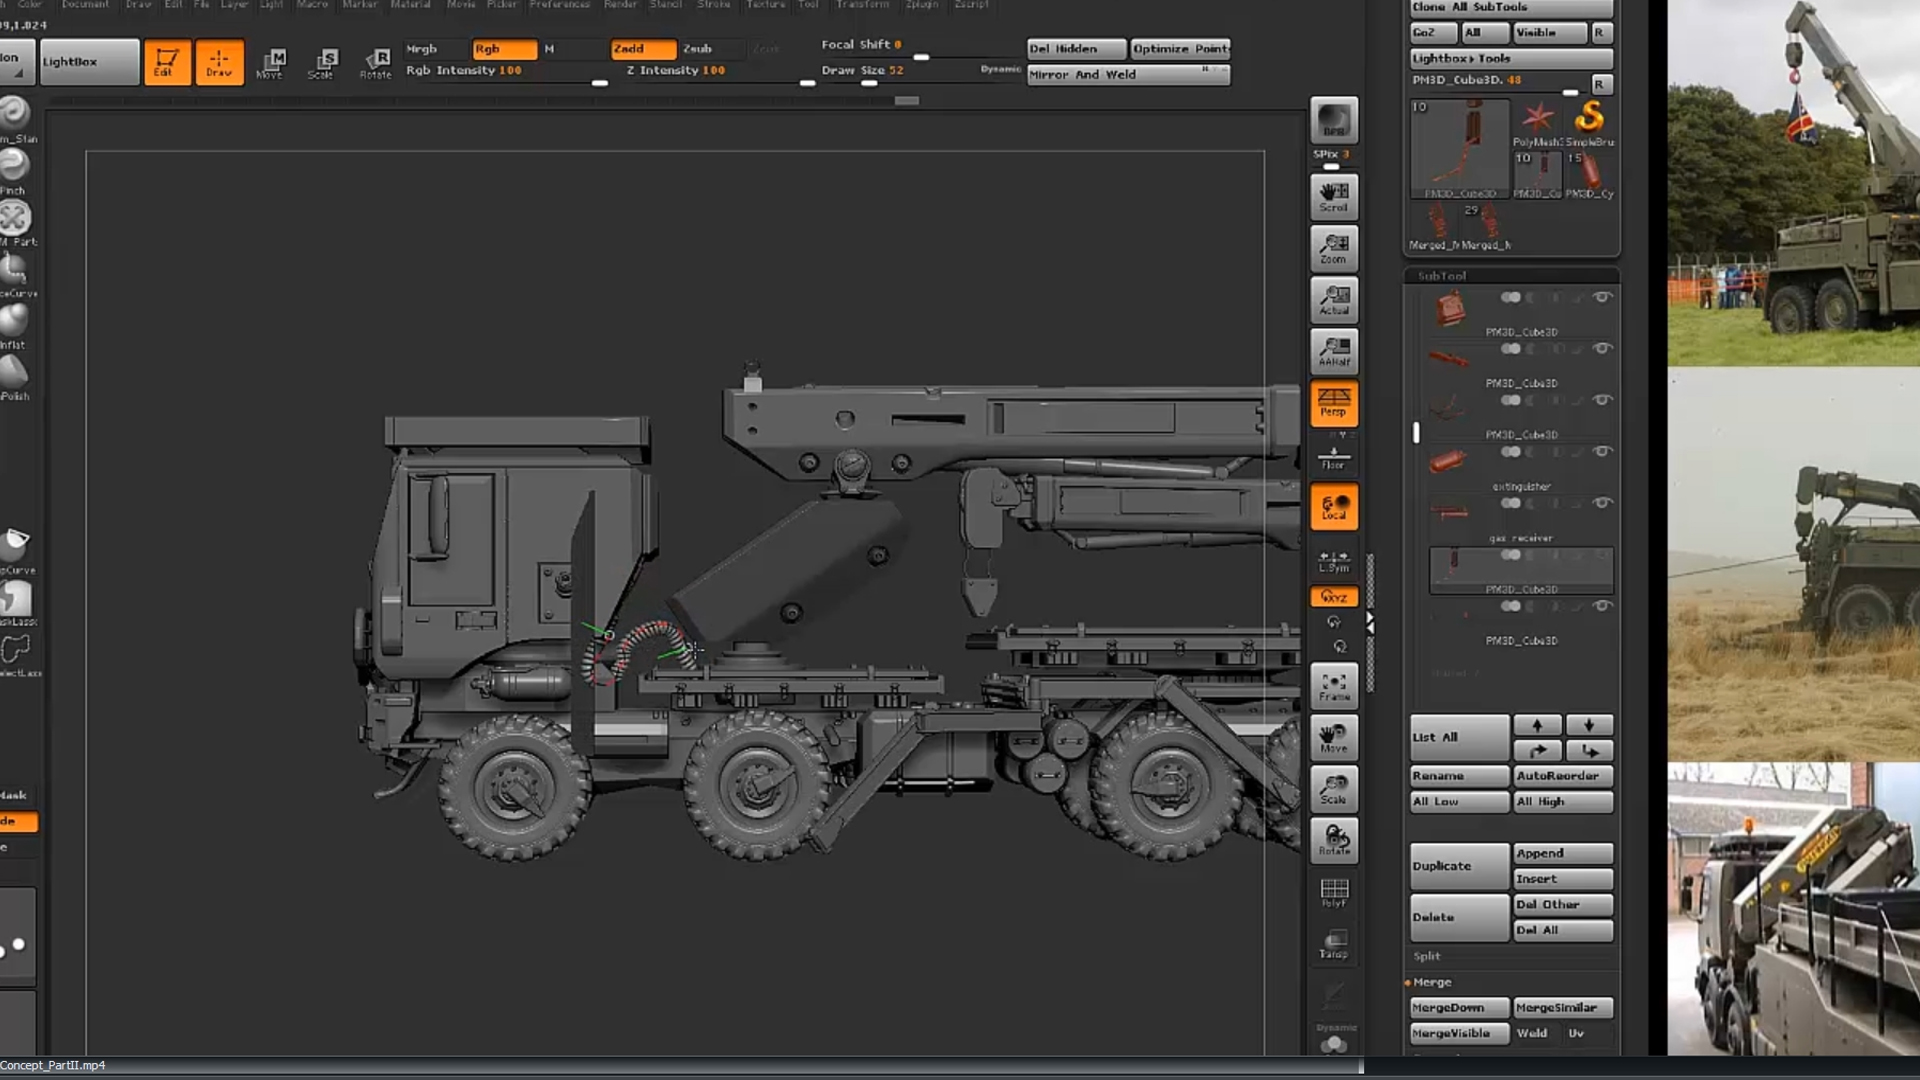Image resolution: width=1920 pixels, height=1080 pixels.
Task: Select the Edit mode icon
Action: [166, 62]
